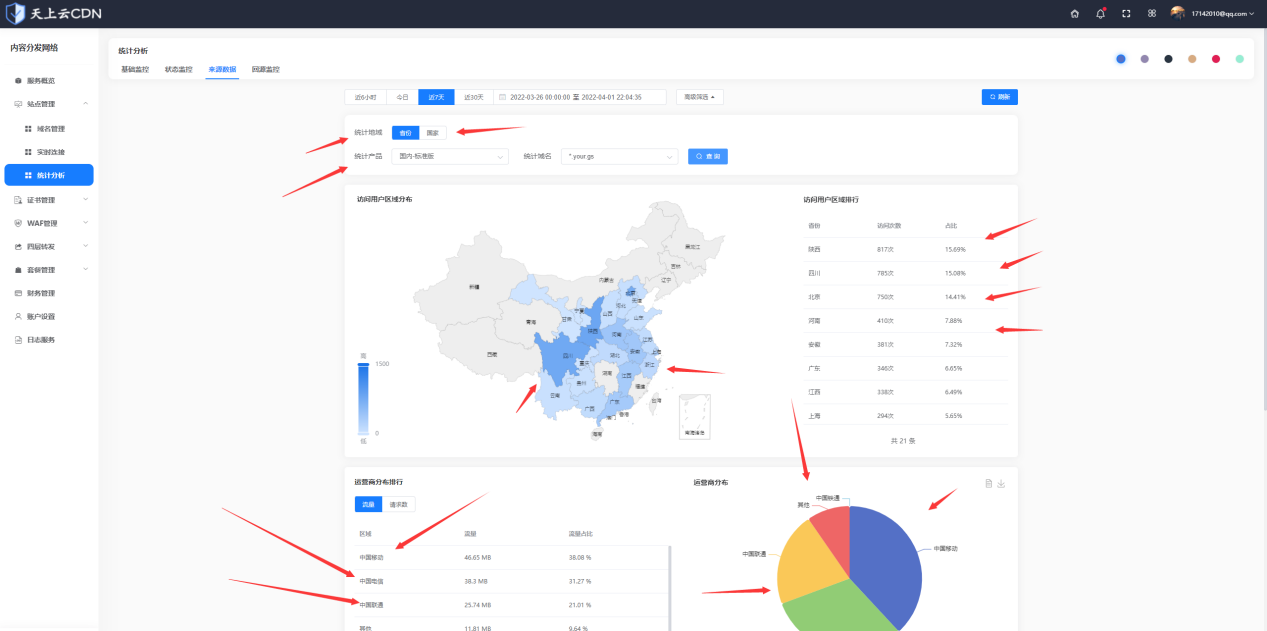Click the 证书管理 certificate icon
The height and width of the screenshot is (631, 1267).
coord(18,200)
